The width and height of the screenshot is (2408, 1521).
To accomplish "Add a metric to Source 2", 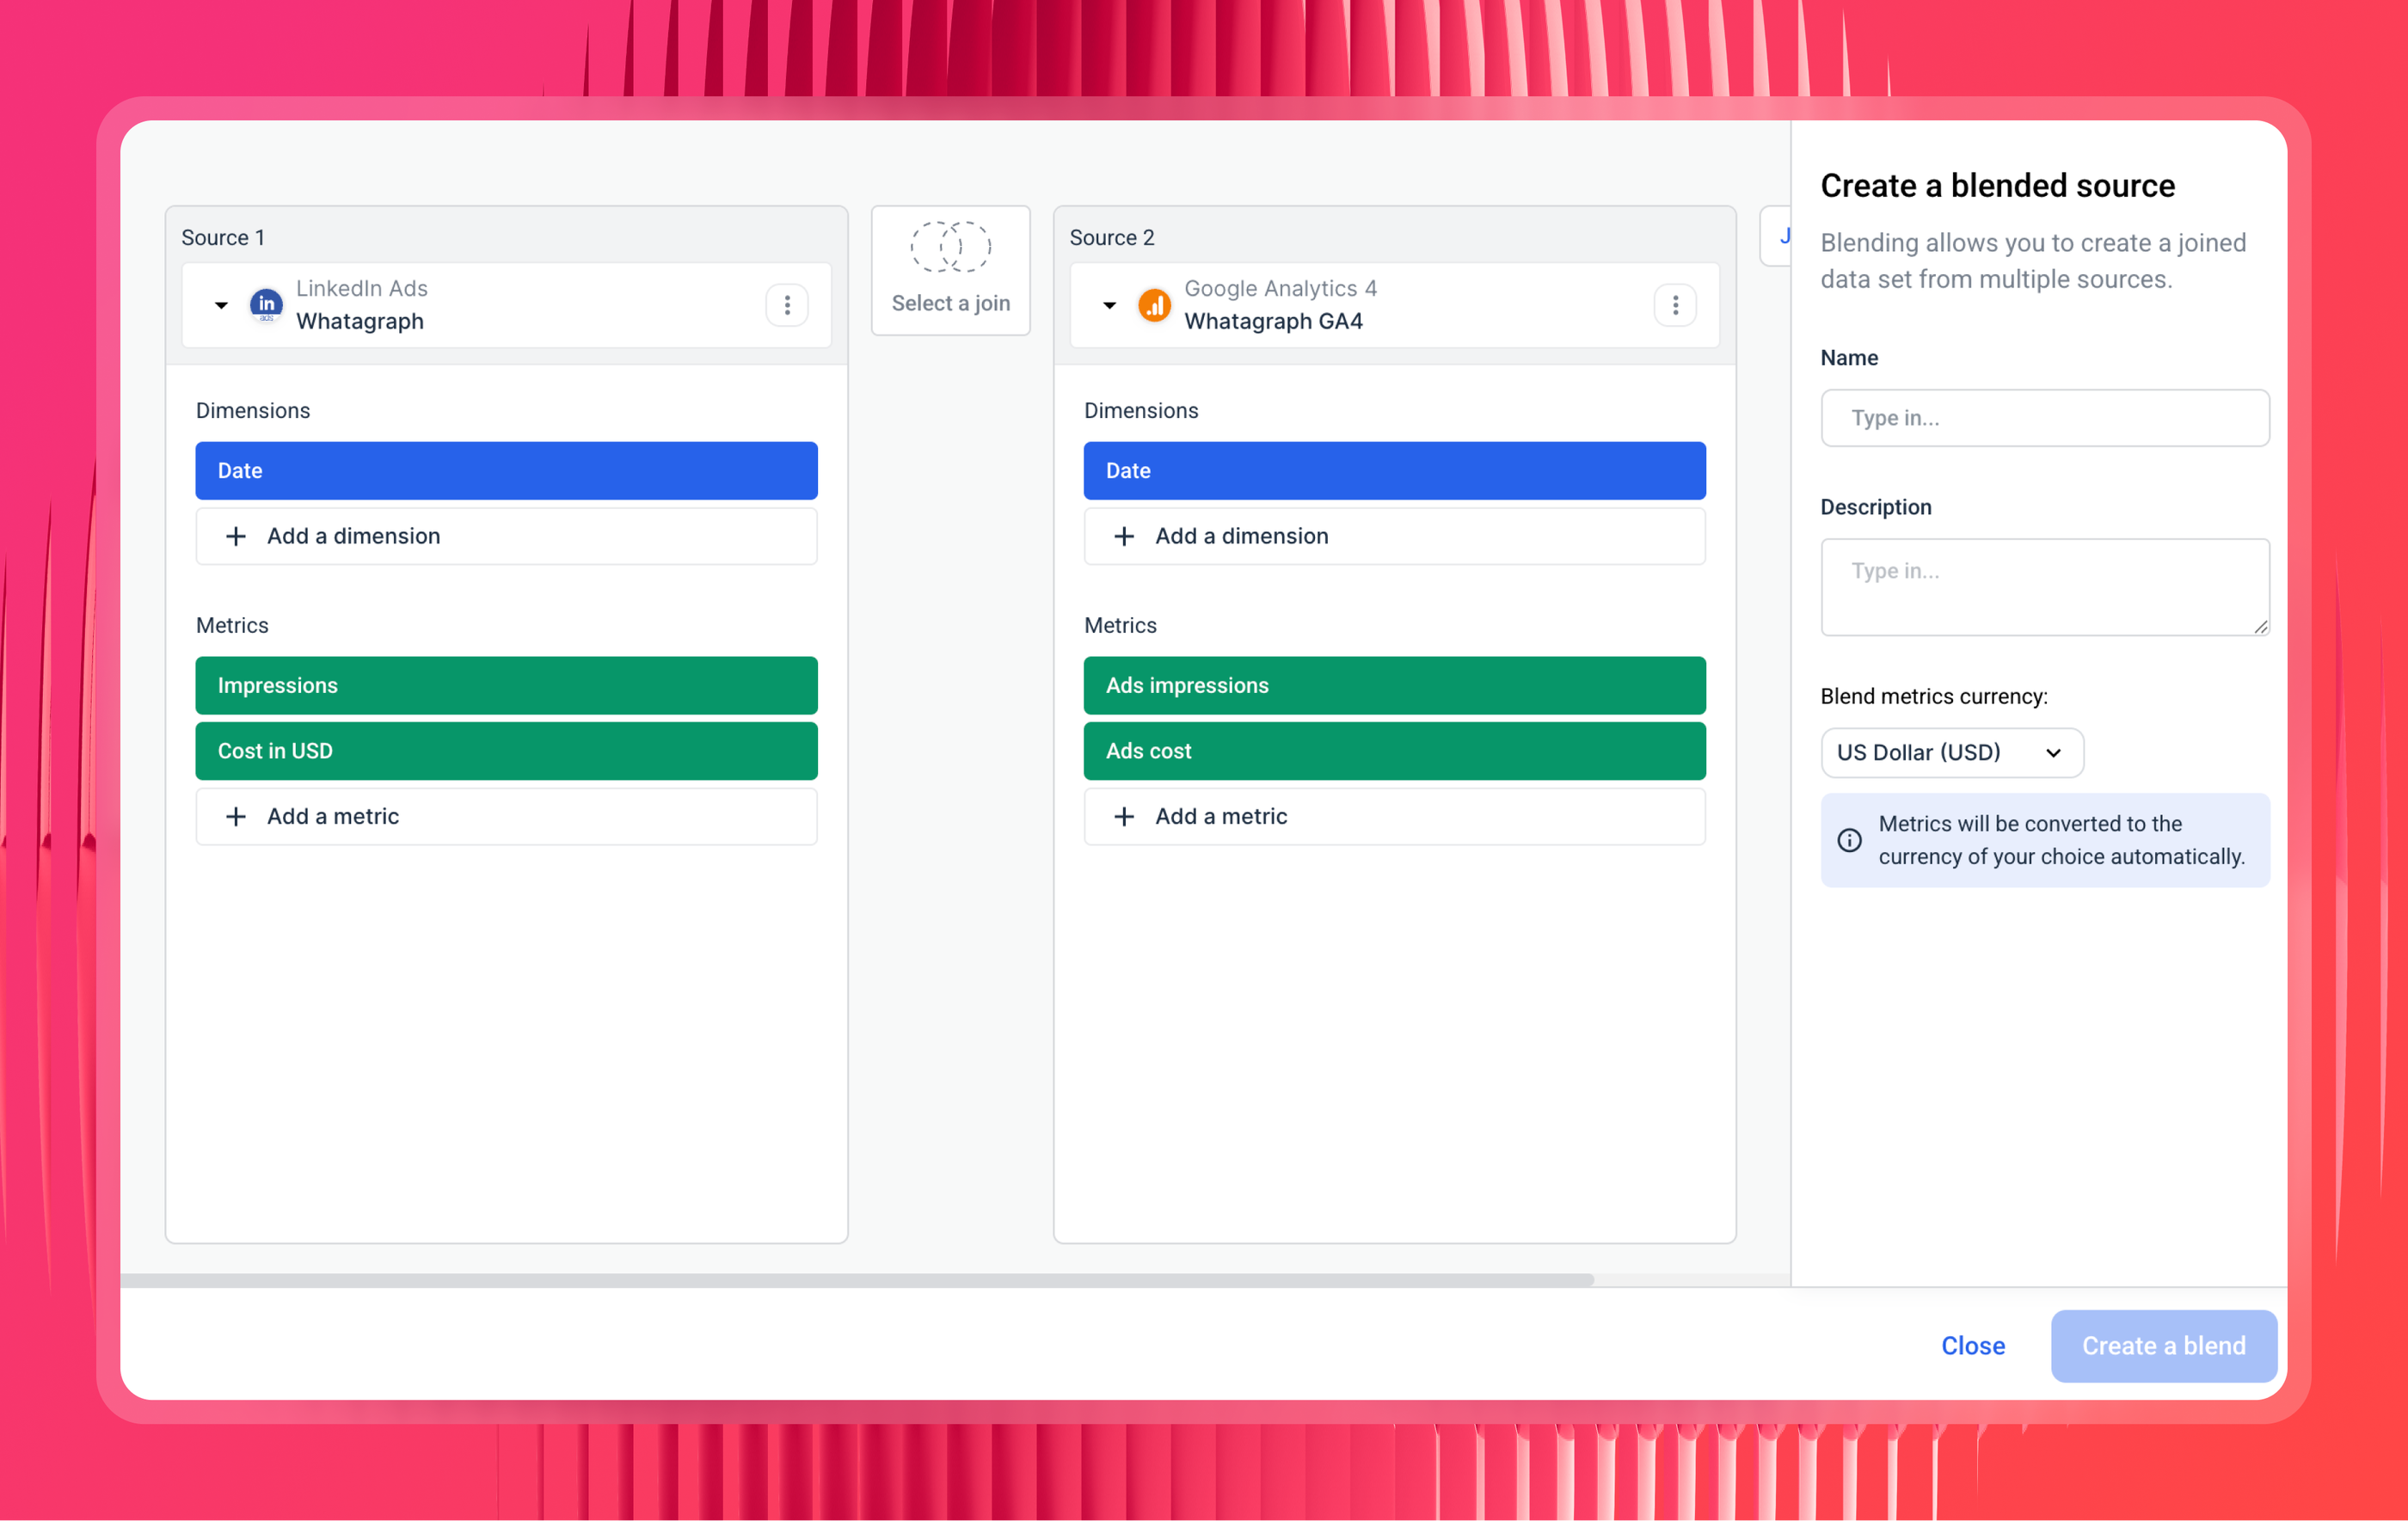I will point(1394,816).
